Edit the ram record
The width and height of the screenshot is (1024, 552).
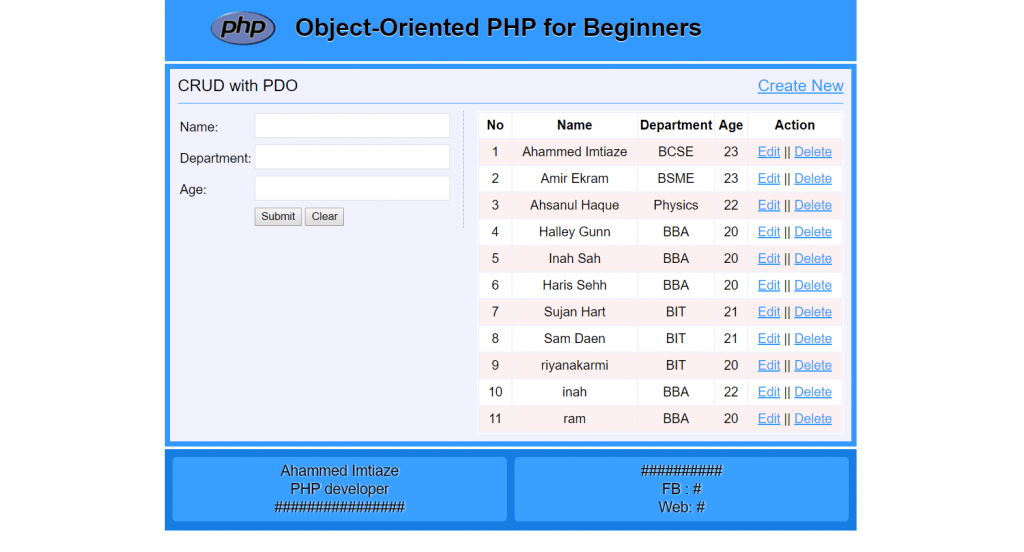point(769,419)
